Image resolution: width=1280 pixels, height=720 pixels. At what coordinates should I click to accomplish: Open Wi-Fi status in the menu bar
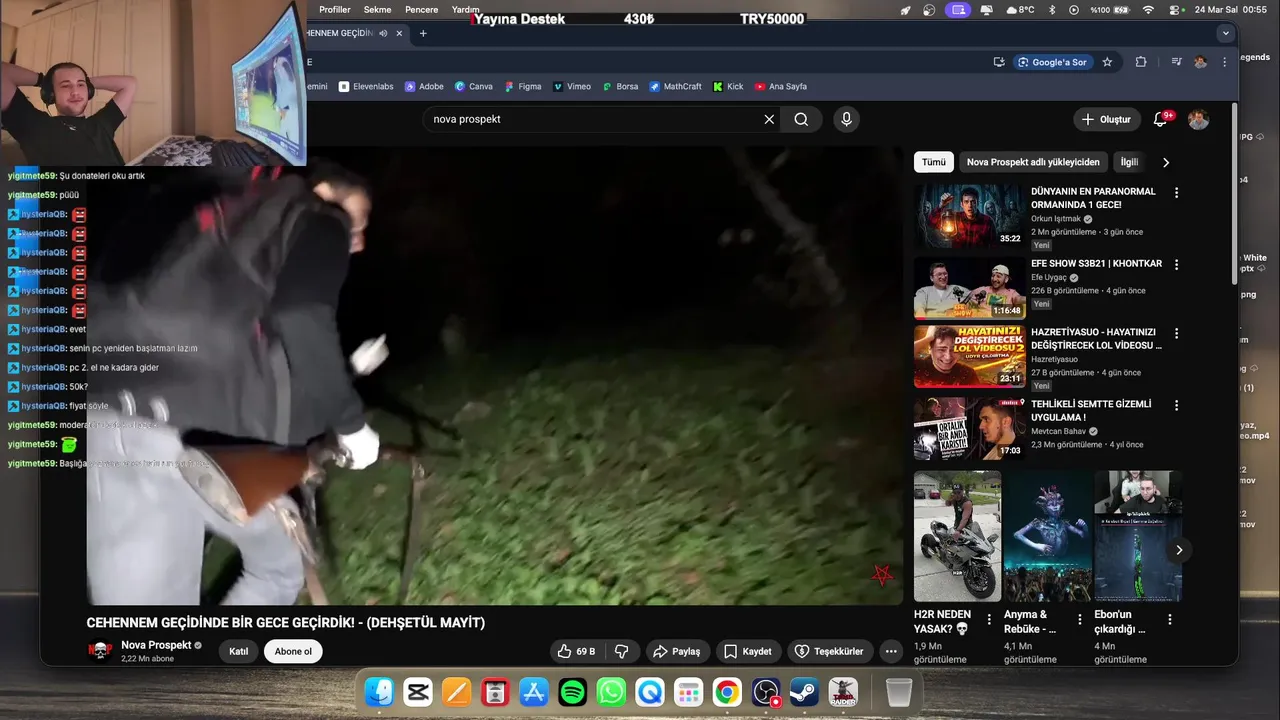pyautogui.click(x=1148, y=9)
